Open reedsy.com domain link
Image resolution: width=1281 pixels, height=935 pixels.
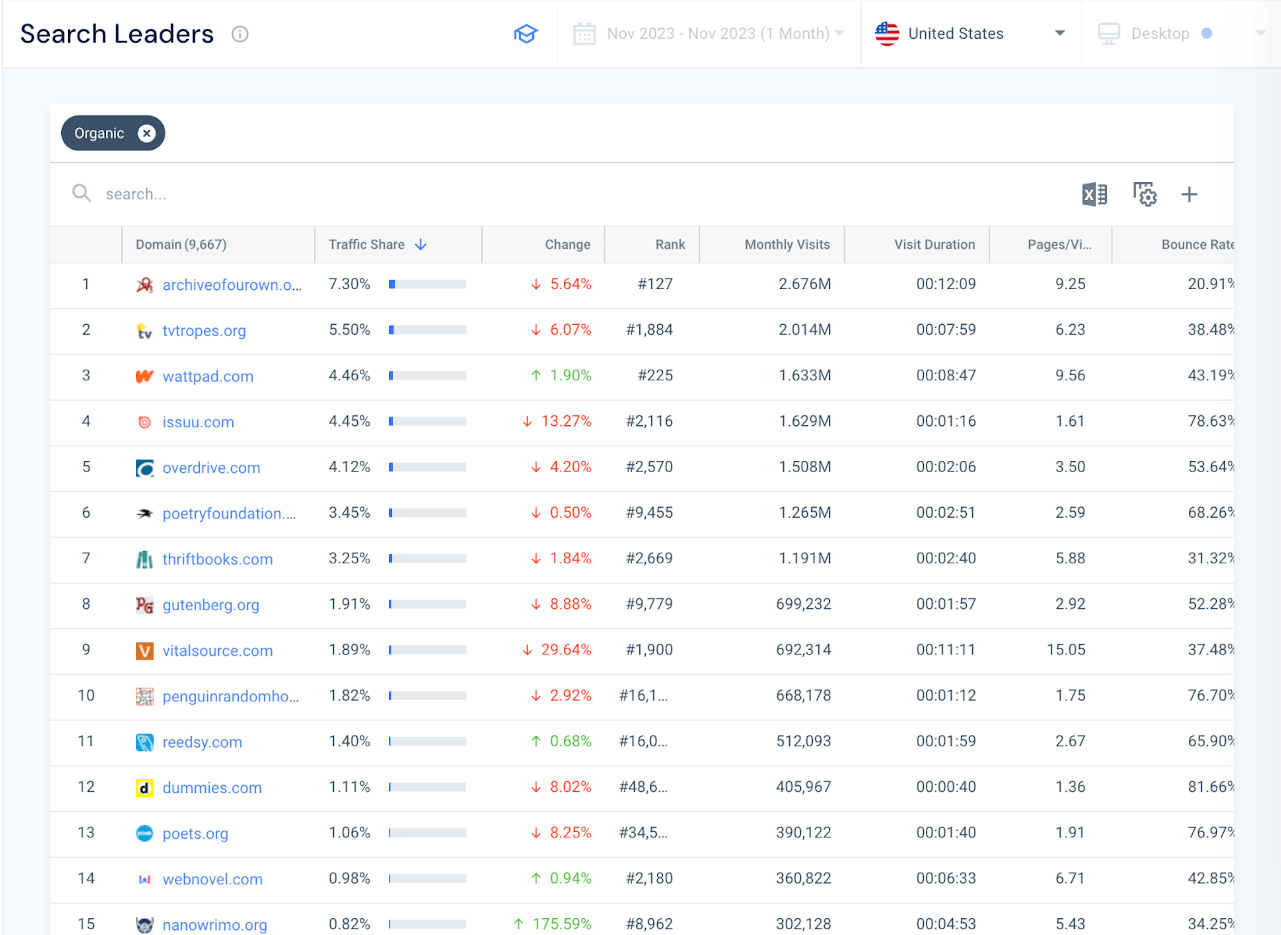(202, 742)
